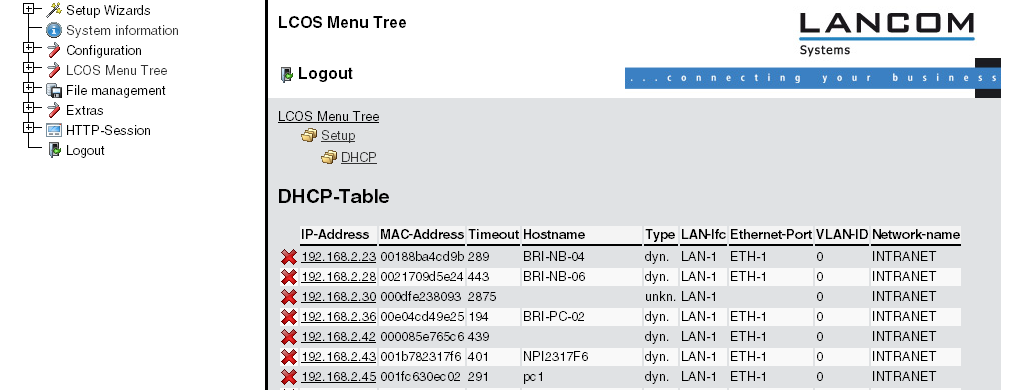The height and width of the screenshot is (390, 1021).
Task: Select Logout in the sidebar tree
Action: coord(85,150)
